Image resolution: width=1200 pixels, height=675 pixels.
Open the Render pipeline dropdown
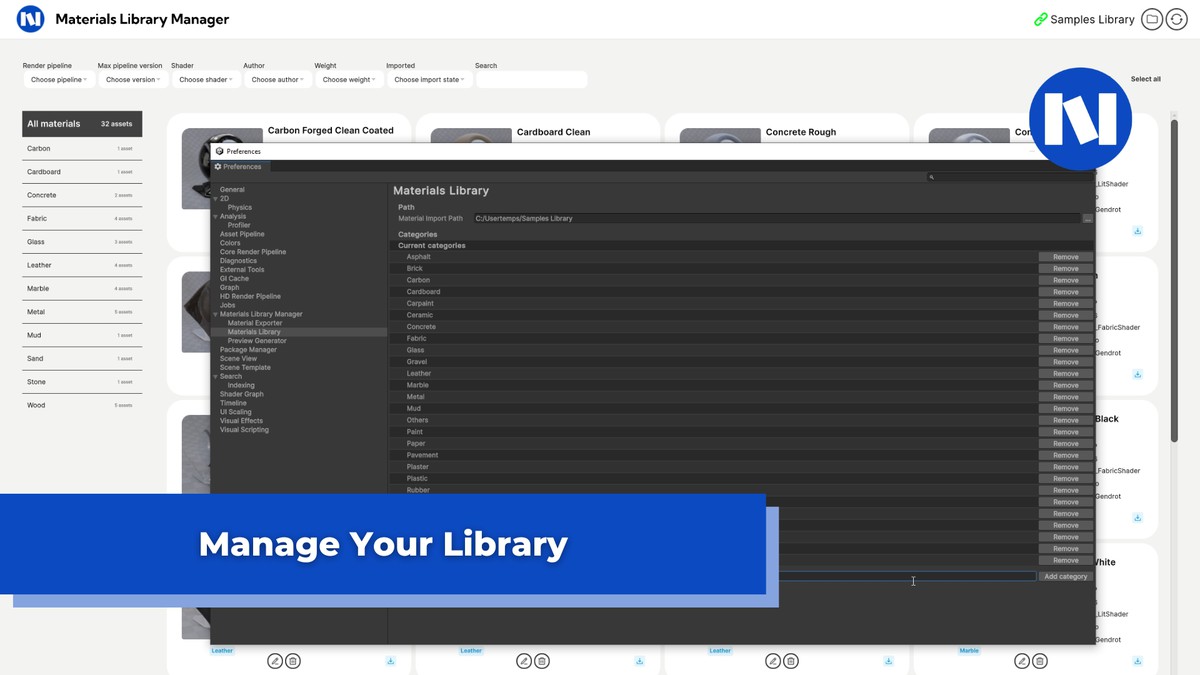click(x=58, y=79)
